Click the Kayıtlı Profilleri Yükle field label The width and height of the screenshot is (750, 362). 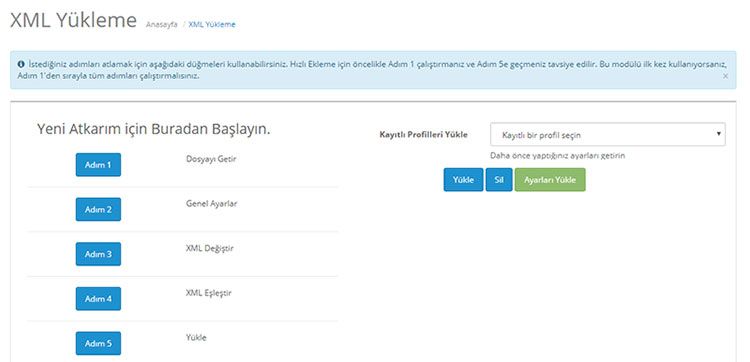pyautogui.click(x=423, y=134)
